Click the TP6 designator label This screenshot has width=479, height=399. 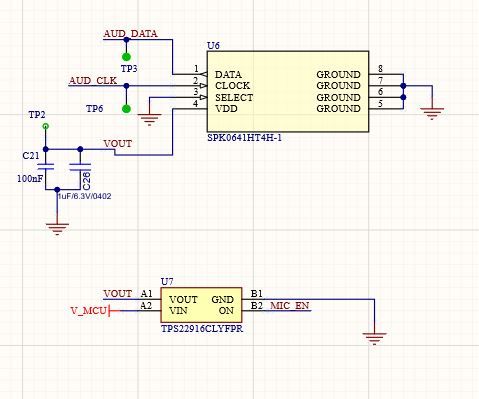point(95,109)
